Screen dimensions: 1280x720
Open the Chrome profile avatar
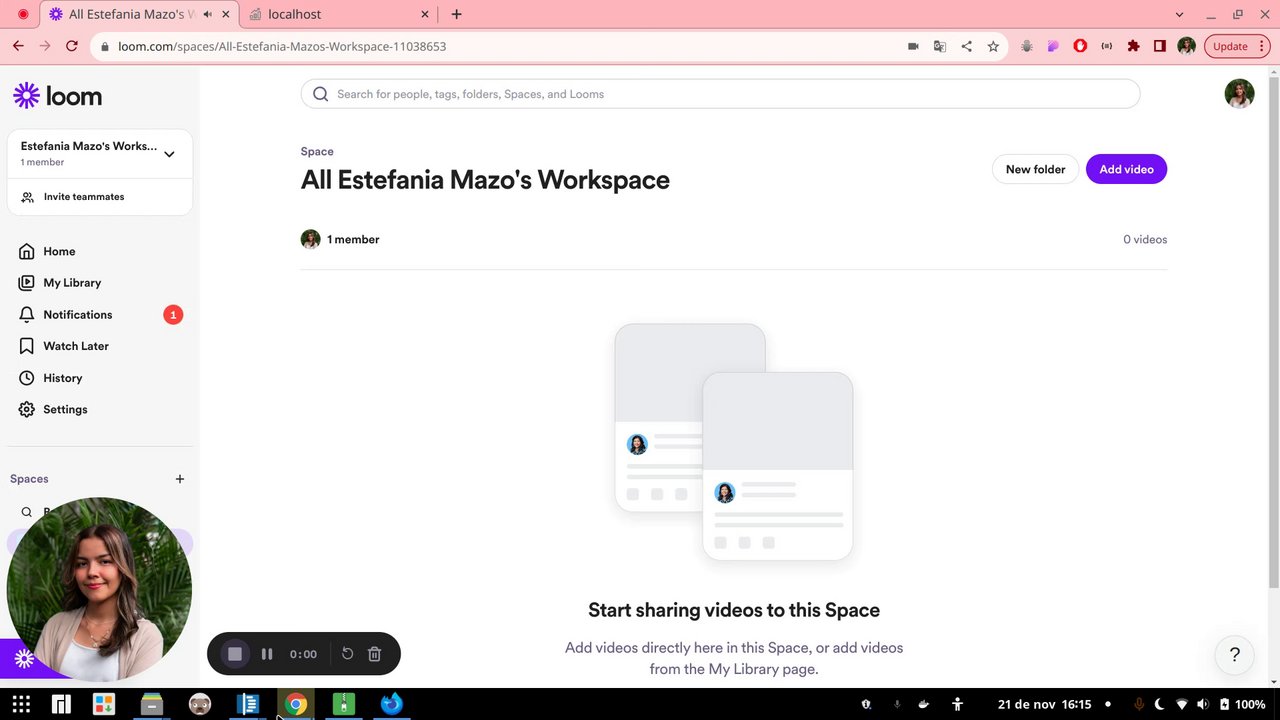(1187, 46)
